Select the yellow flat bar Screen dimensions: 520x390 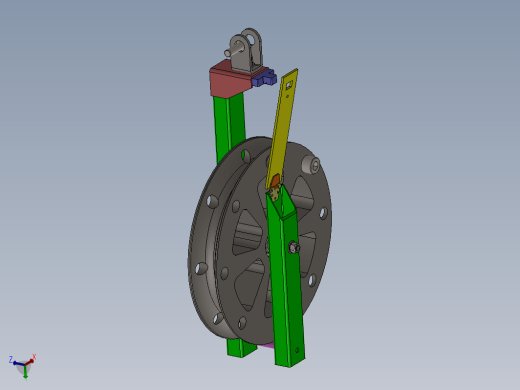coord(283,127)
